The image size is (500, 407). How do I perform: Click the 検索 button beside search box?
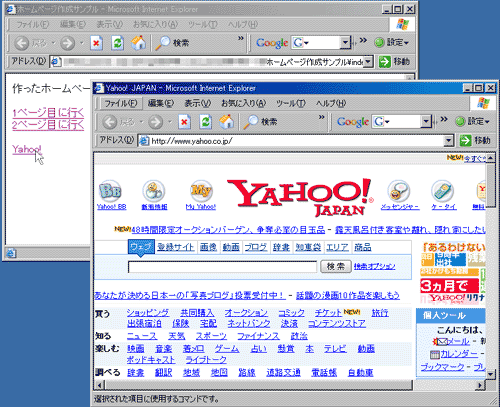[x=336, y=266]
